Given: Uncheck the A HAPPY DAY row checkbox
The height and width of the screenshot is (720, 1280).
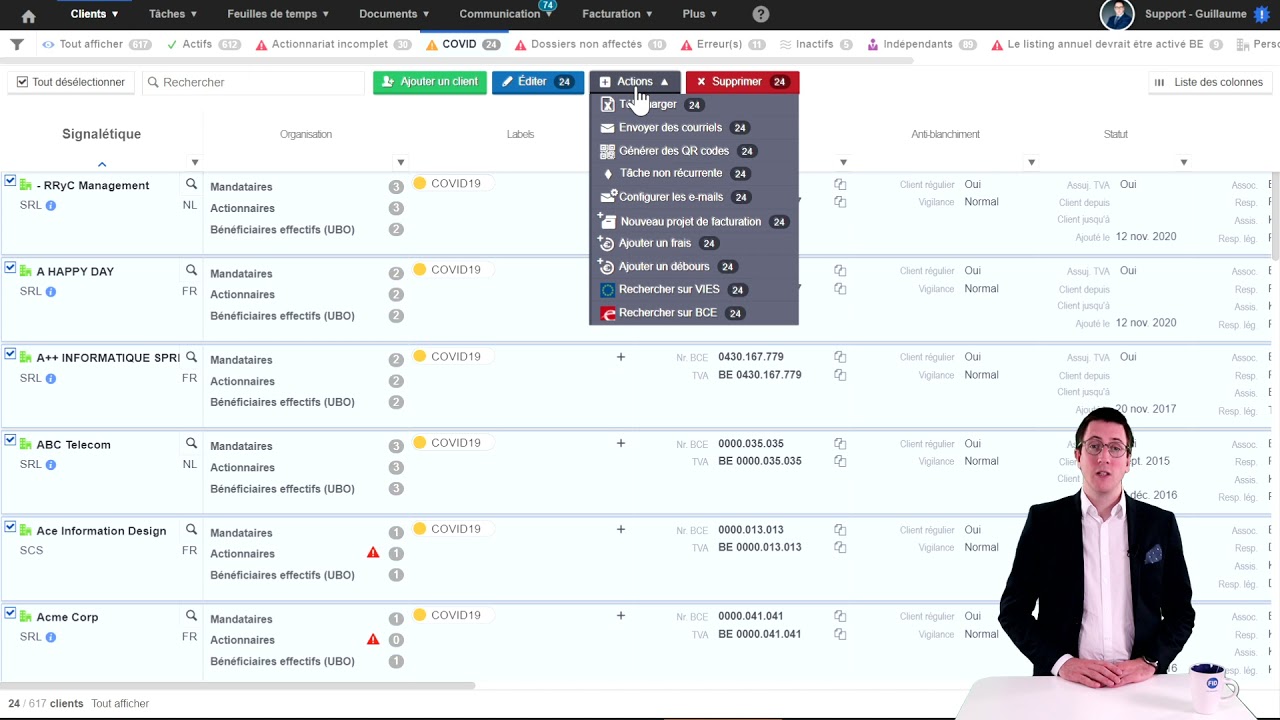Looking at the screenshot, I should tap(10, 268).
